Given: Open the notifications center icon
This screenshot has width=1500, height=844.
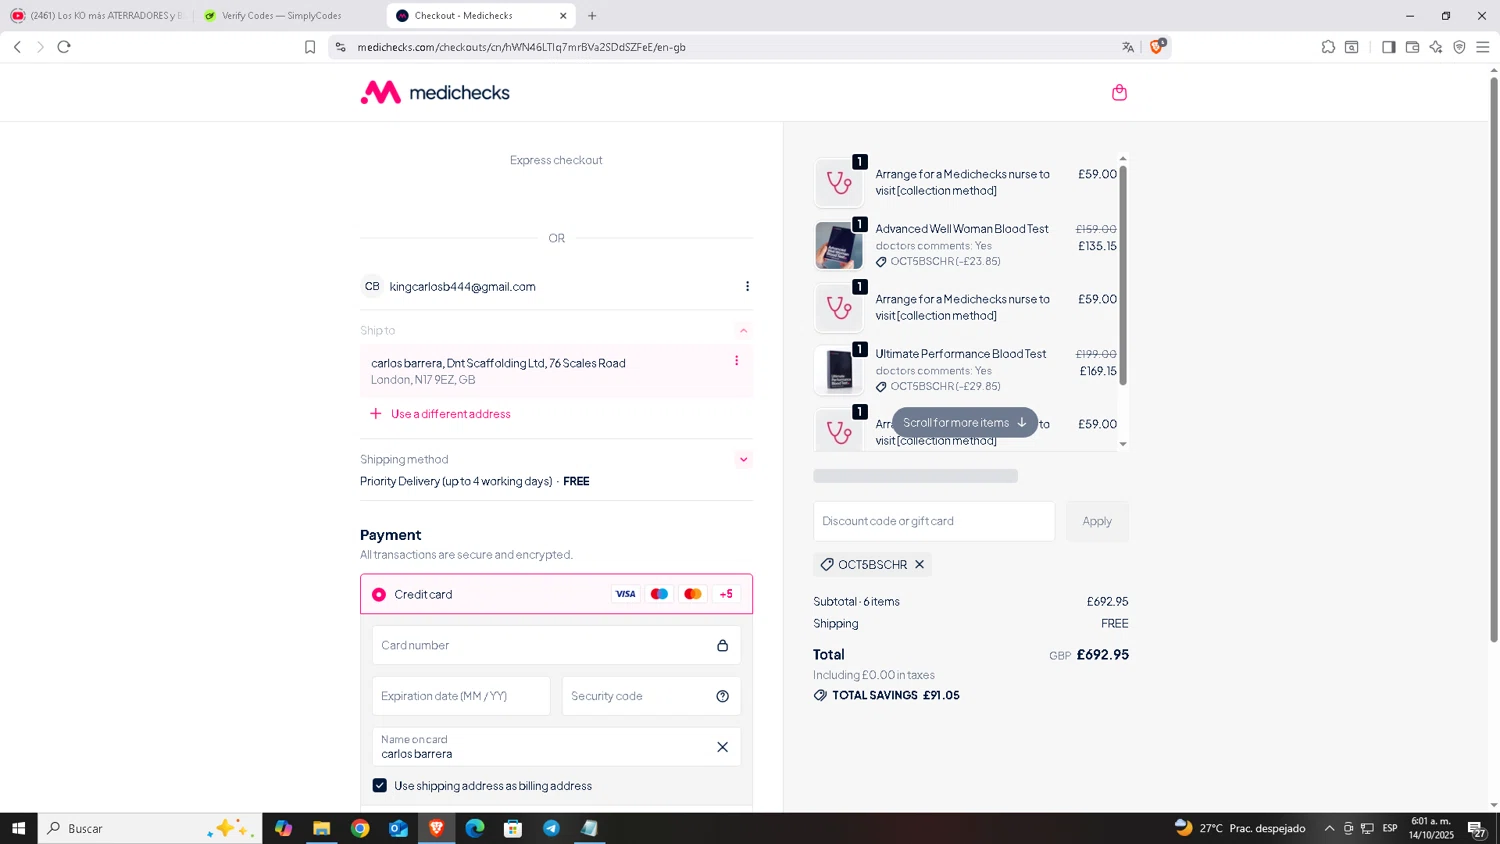Looking at the screenshot, I should point(1476,828).
